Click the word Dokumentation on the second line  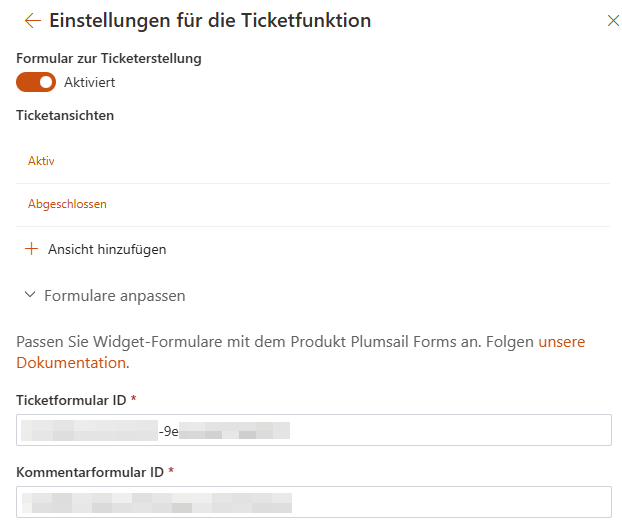[x=71, y=362]
